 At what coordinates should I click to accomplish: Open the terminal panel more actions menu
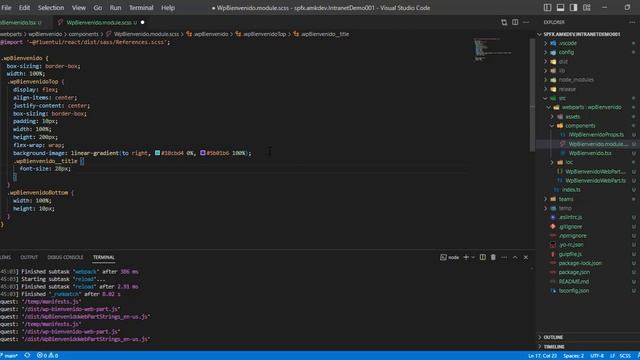[x=504, y=257]
